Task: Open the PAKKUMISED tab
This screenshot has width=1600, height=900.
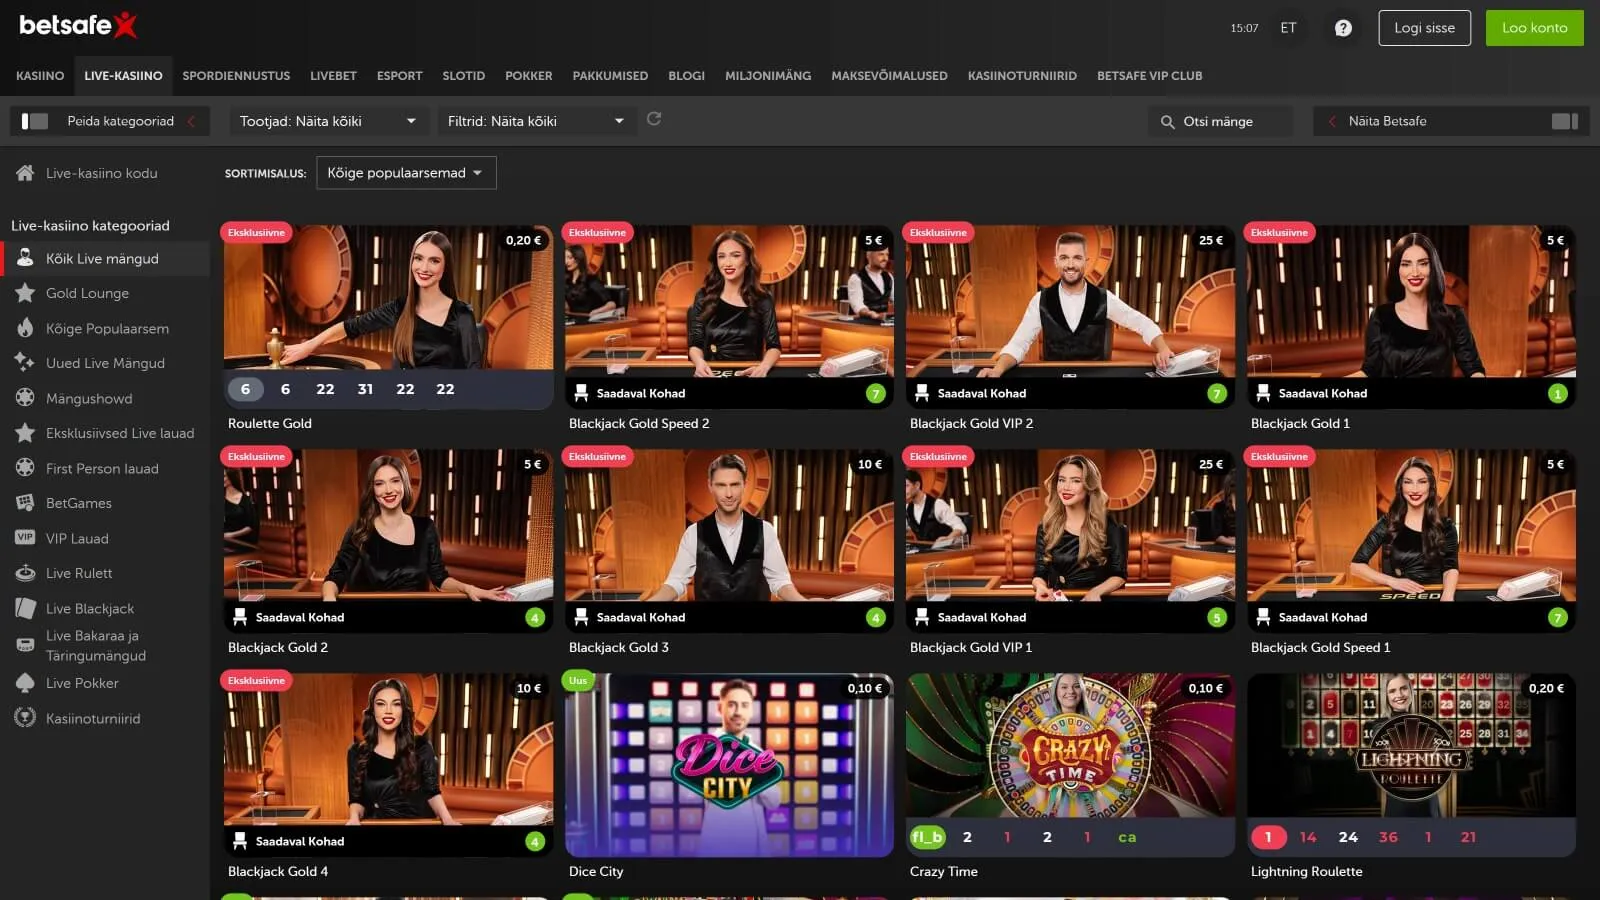Action: (610, 76)
